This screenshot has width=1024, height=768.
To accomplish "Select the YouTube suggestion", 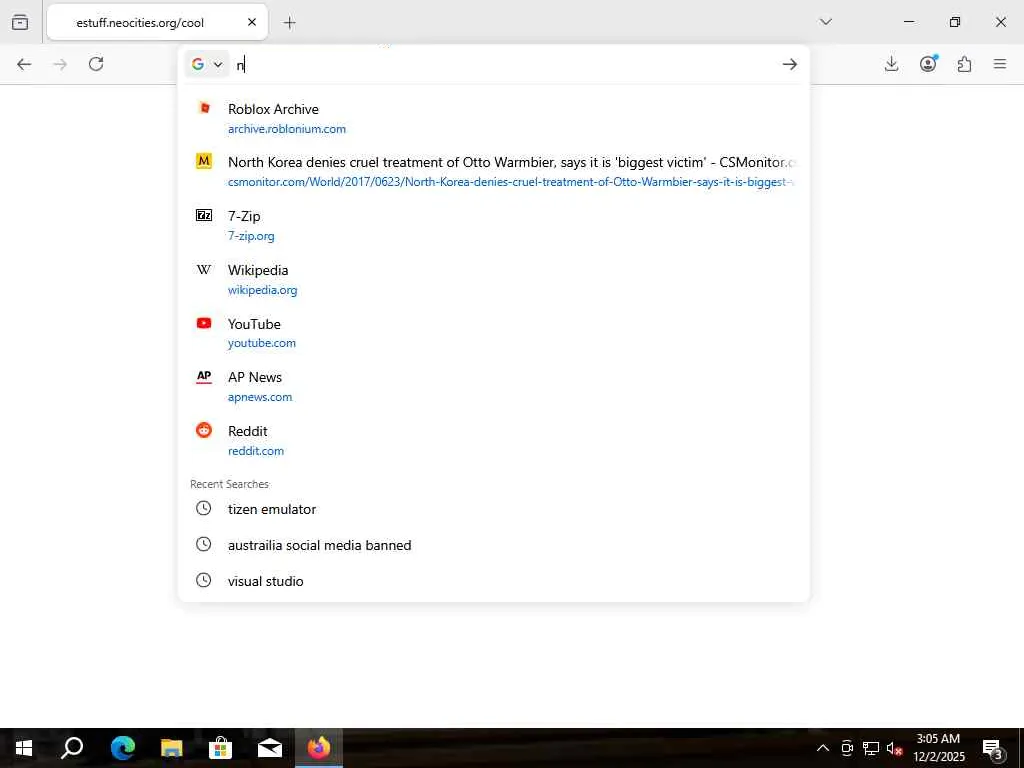I will coord(494,333).
